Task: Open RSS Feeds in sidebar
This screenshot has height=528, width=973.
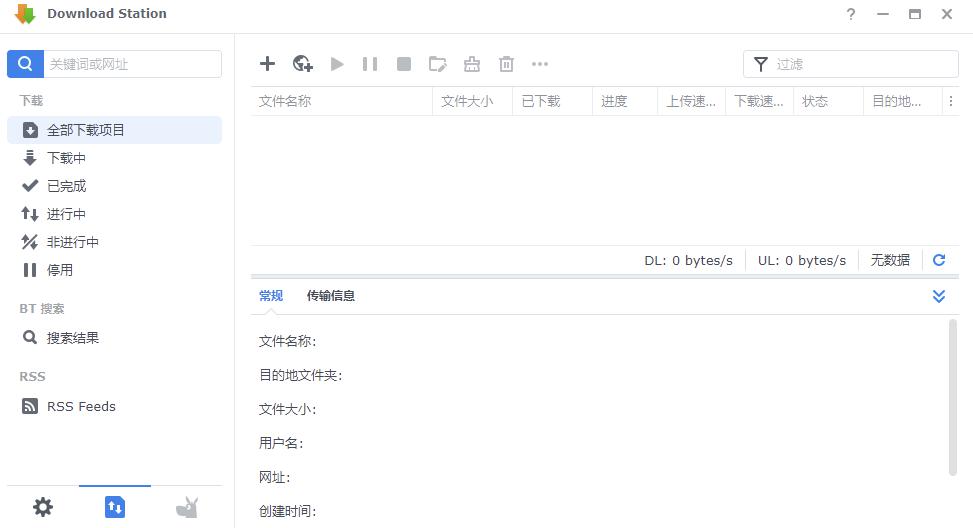Action: click(114, 406)
